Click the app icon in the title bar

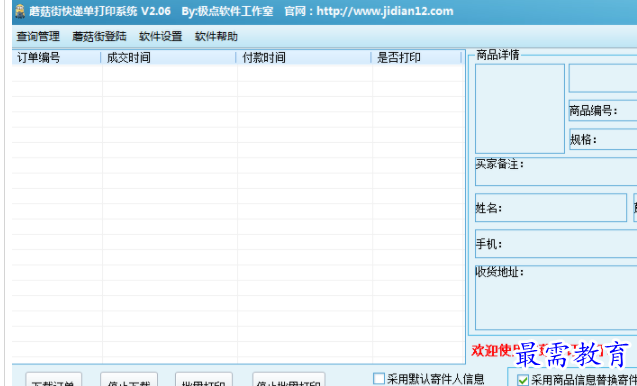pos(20,11)
